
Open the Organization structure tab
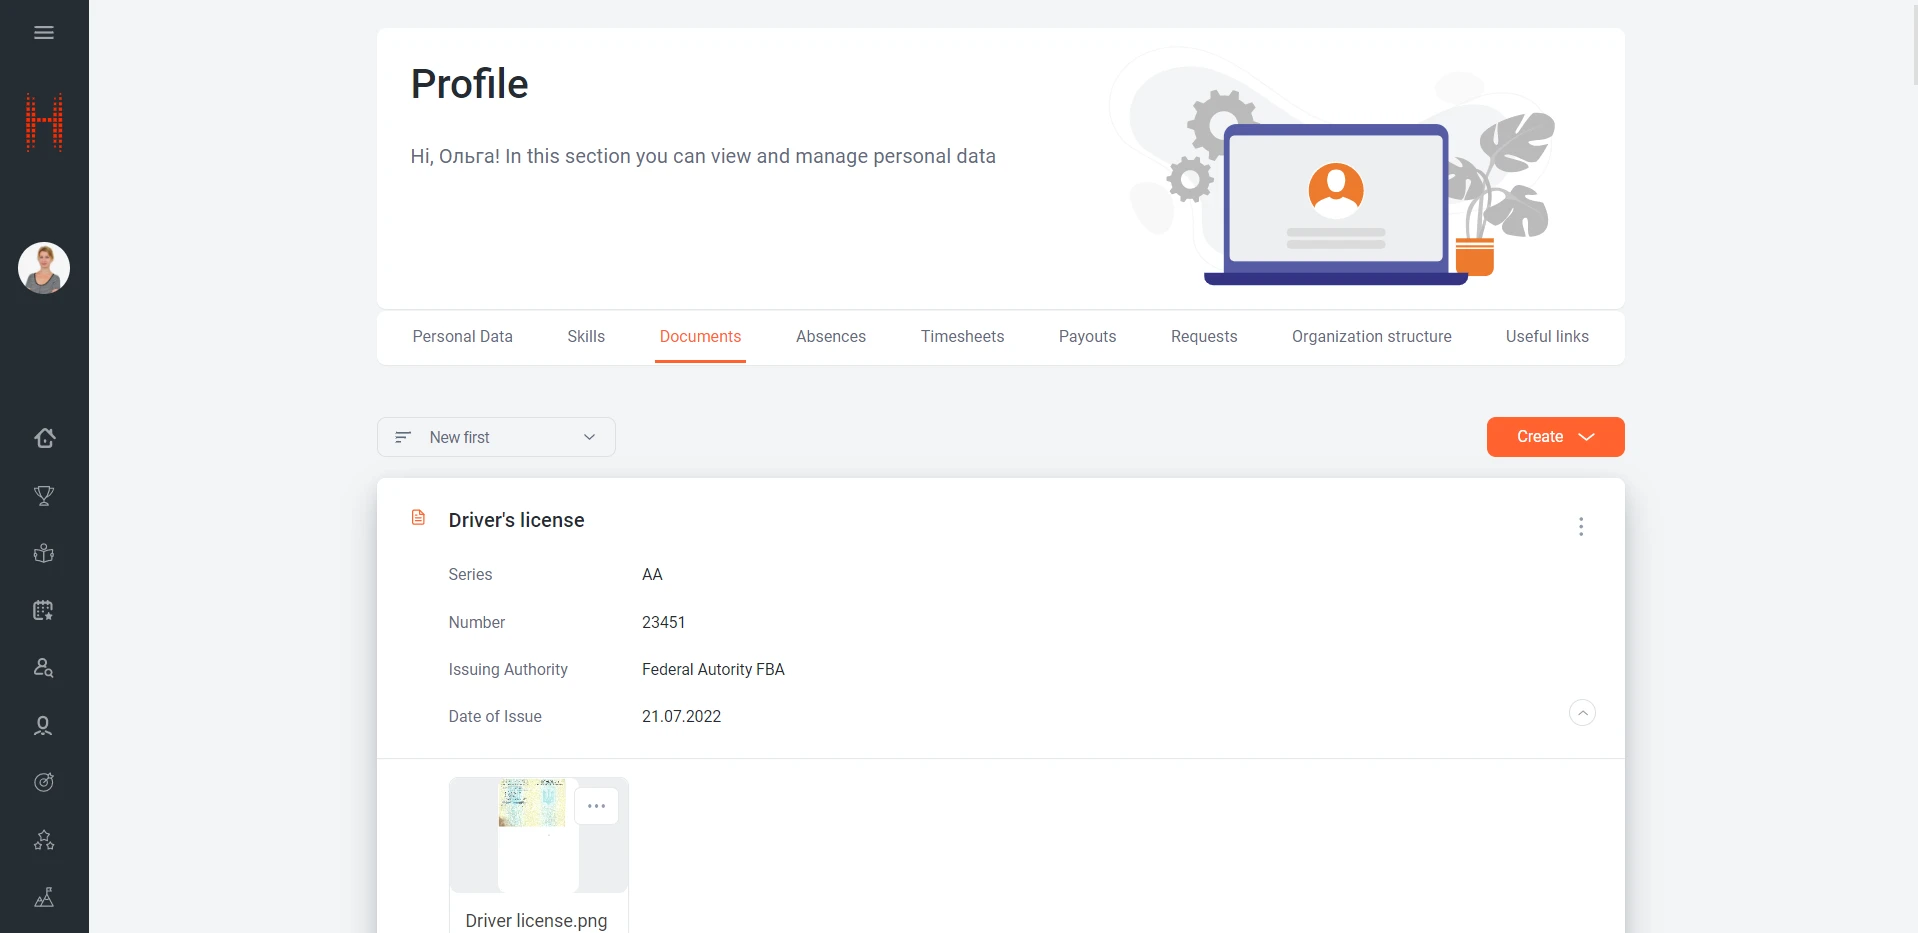[1371, 337]
